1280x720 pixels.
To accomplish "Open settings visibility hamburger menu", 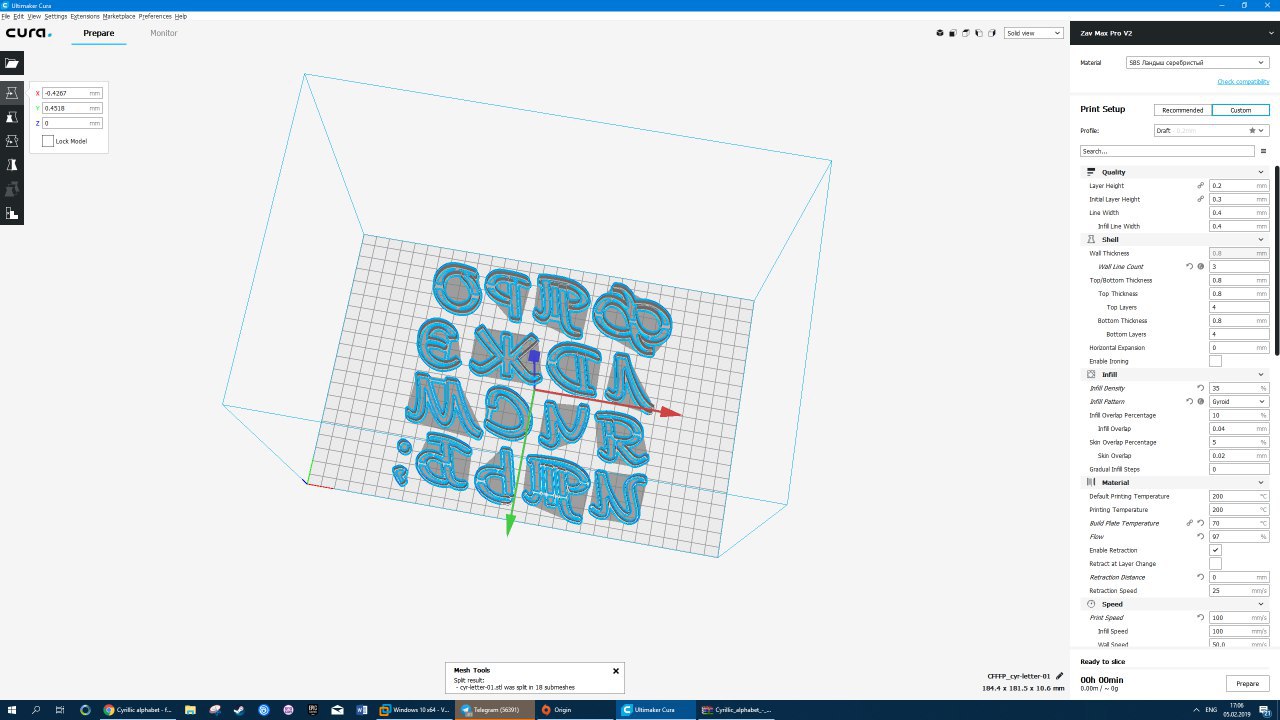I will coord(1263,151).
